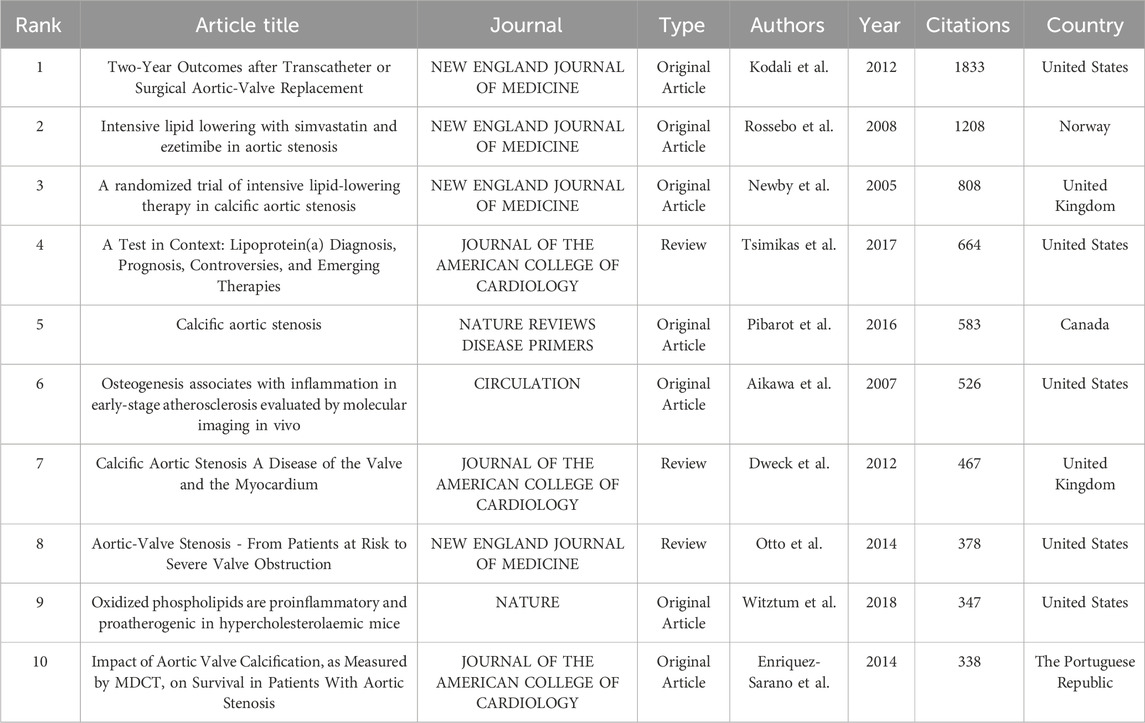Click the Citations column header
The height and width of the screenshot is (723, 1145).
968,25
